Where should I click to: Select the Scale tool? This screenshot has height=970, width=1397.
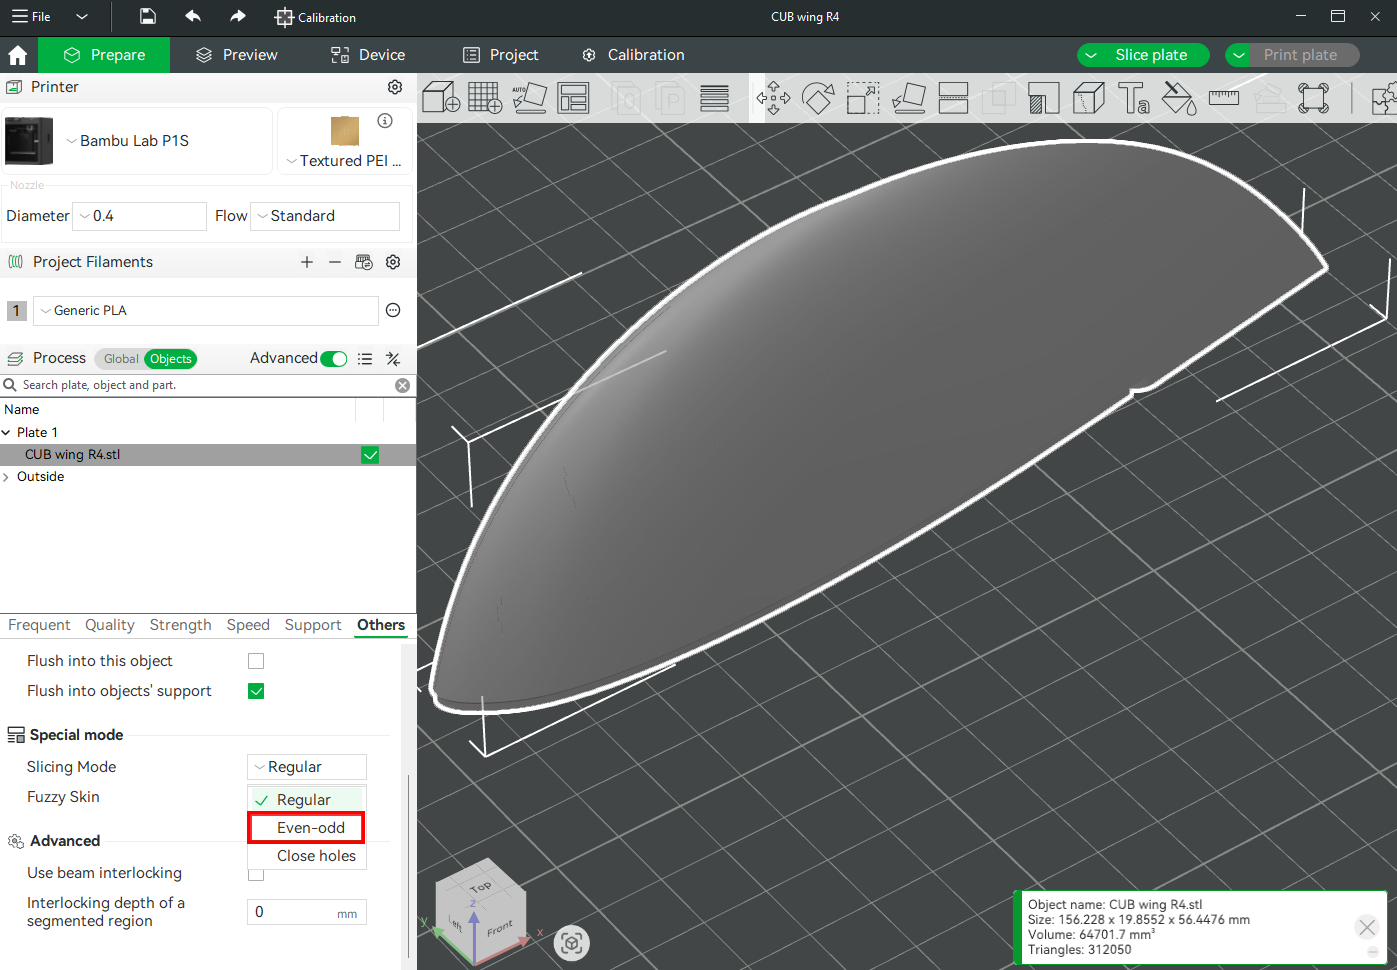tap(863, 98)
